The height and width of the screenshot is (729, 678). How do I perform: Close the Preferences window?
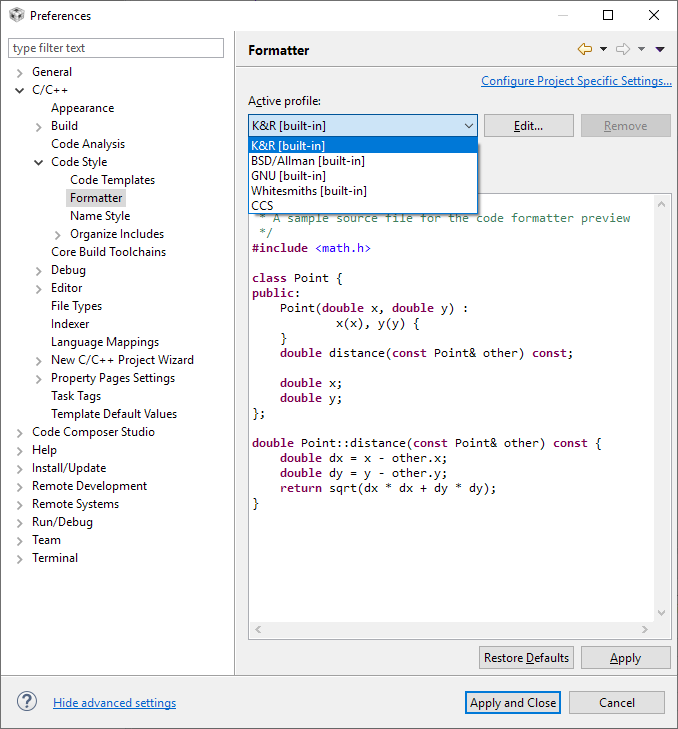[654, 15]
